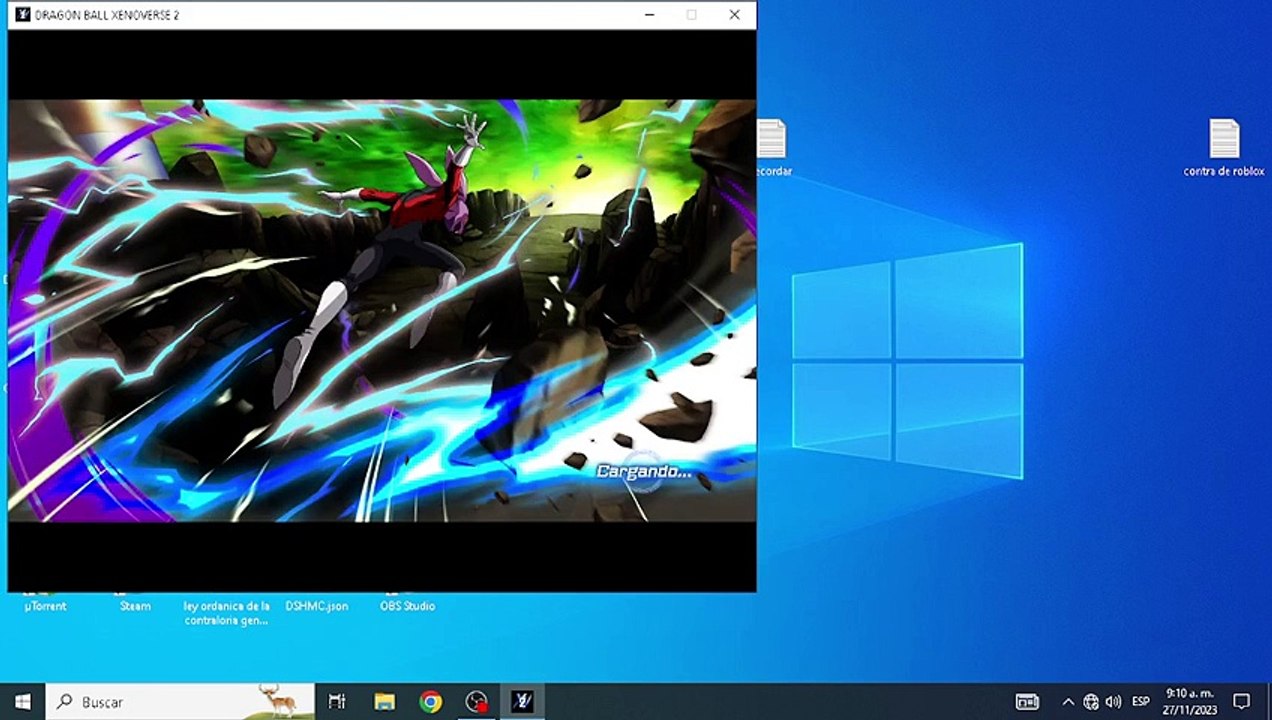Click the Buscar search box on taskbar

(x=180, y=702)
